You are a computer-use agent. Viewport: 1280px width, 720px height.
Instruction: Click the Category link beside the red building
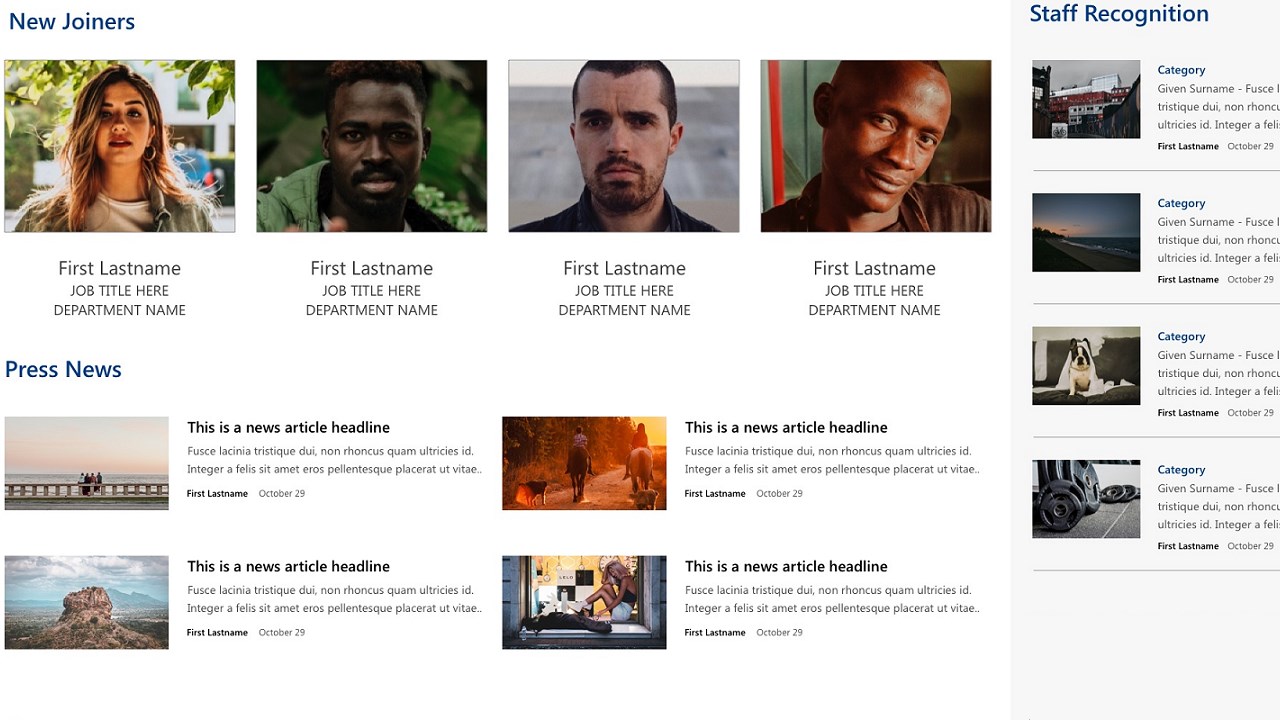(x=1181, y=70)
